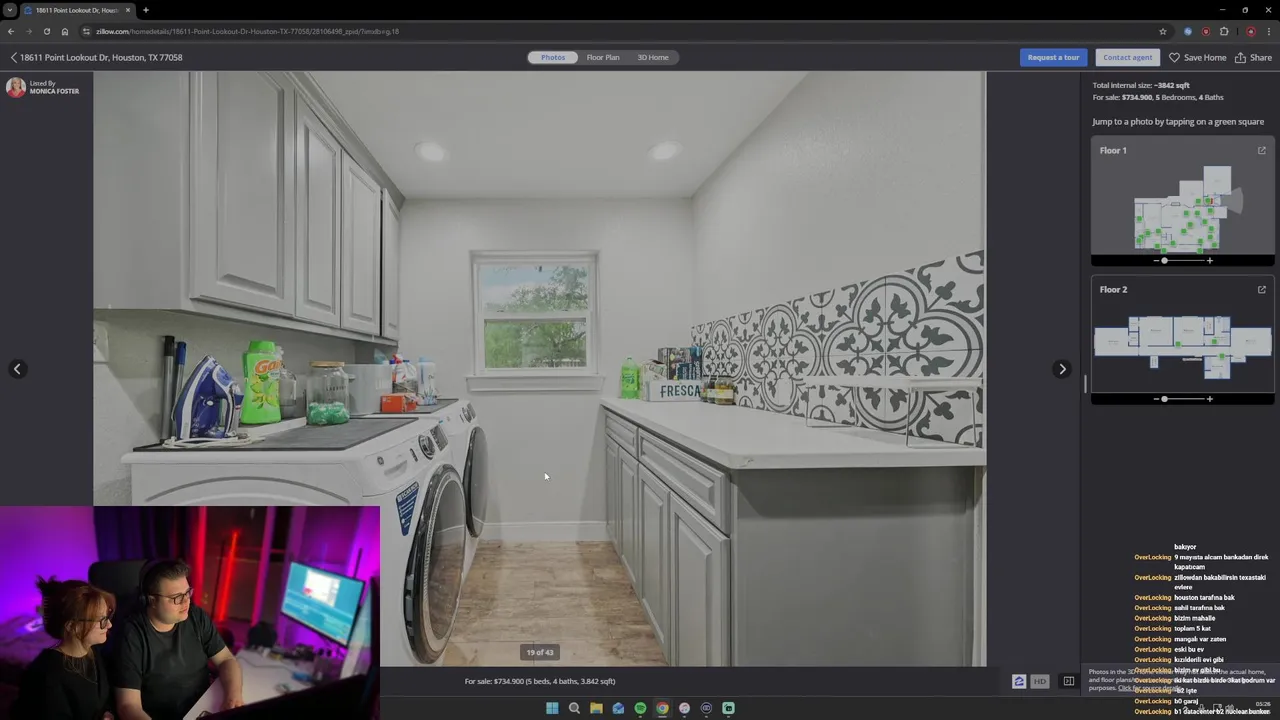Go to the previous listing photo

tap(17, 369)
